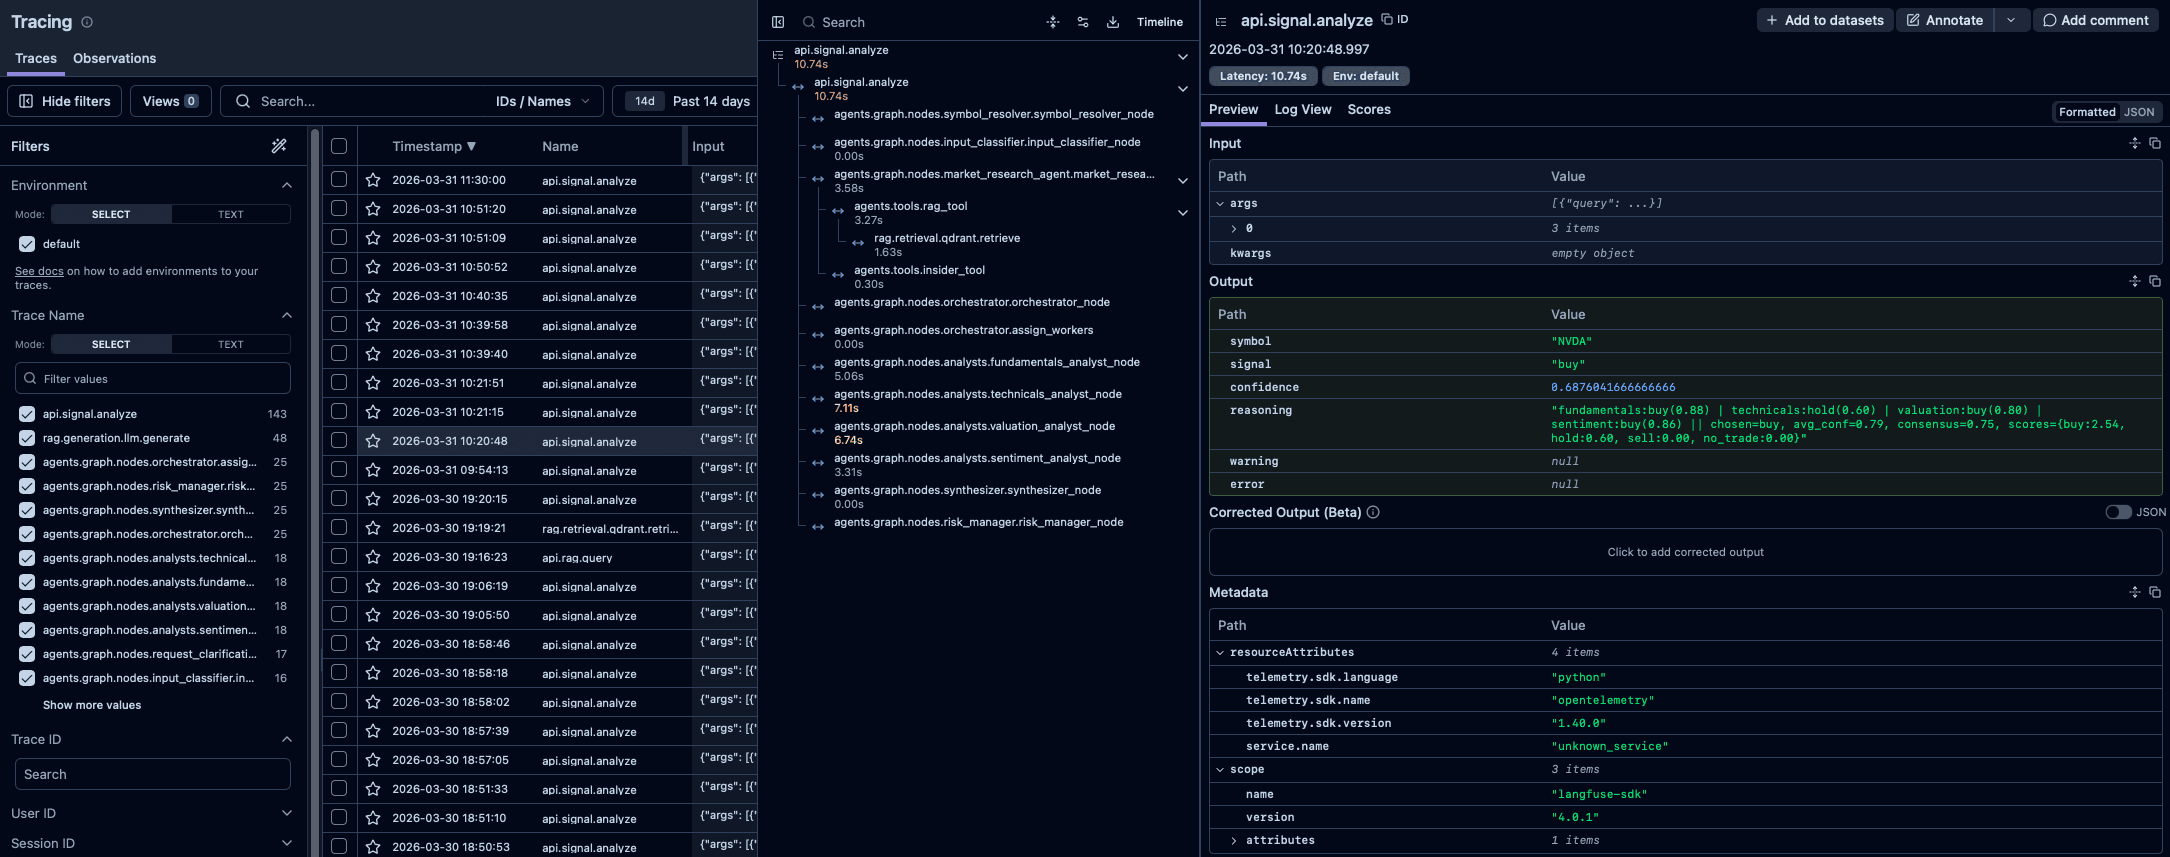Check the row checkbox for 2026-03-31 10:51:09
The height and width of the screenshot is (857, 2170).
(x=339, y=237)
